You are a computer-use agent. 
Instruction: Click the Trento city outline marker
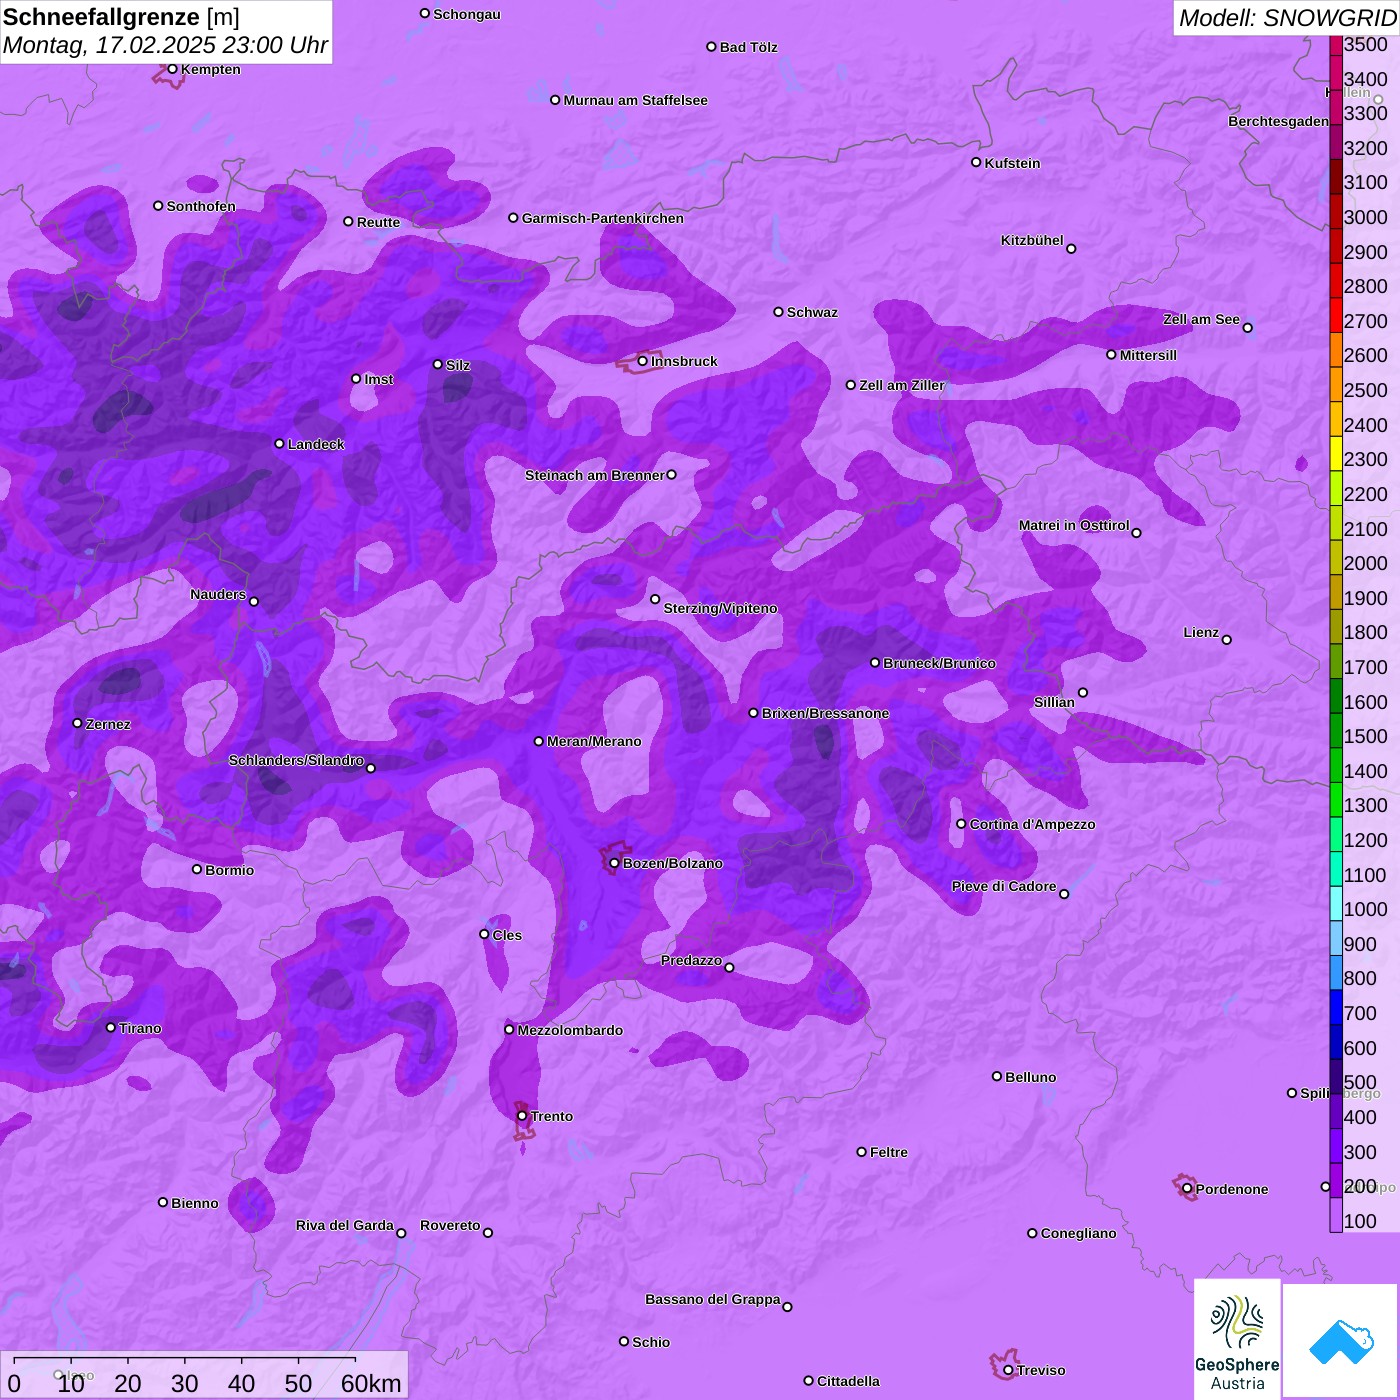(x=524, y=1122)
